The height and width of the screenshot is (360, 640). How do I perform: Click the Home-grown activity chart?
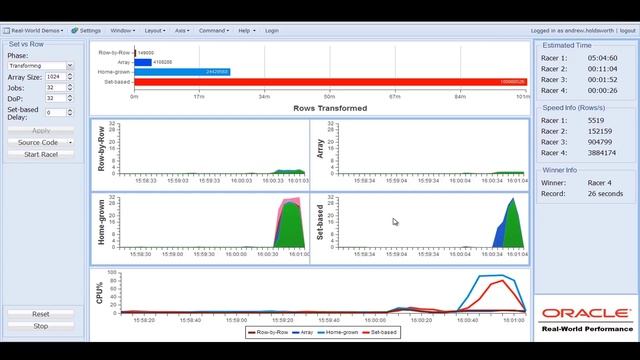click(x=200, y=228)
